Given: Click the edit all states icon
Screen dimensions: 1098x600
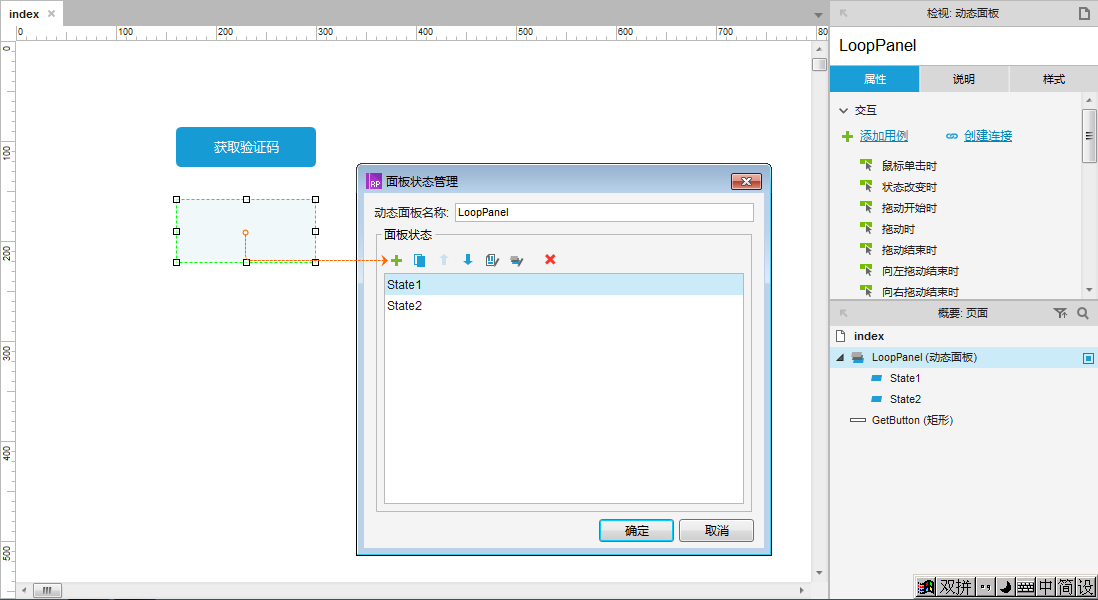Looking at the screenshot, I should (x=516, y=260).
